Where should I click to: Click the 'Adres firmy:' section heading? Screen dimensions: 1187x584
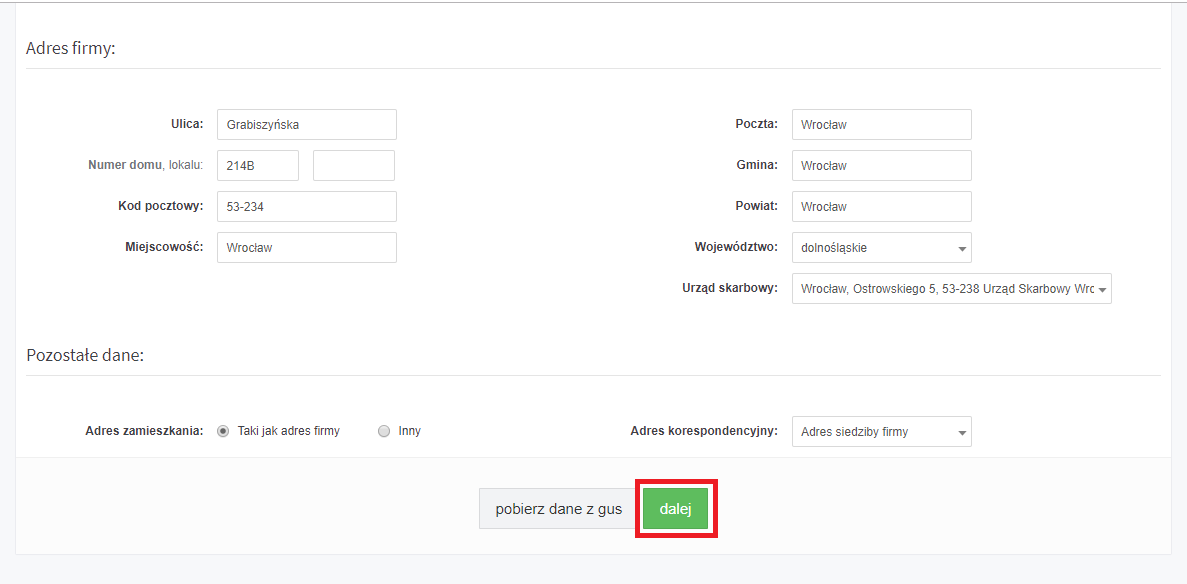pos(70,48)
